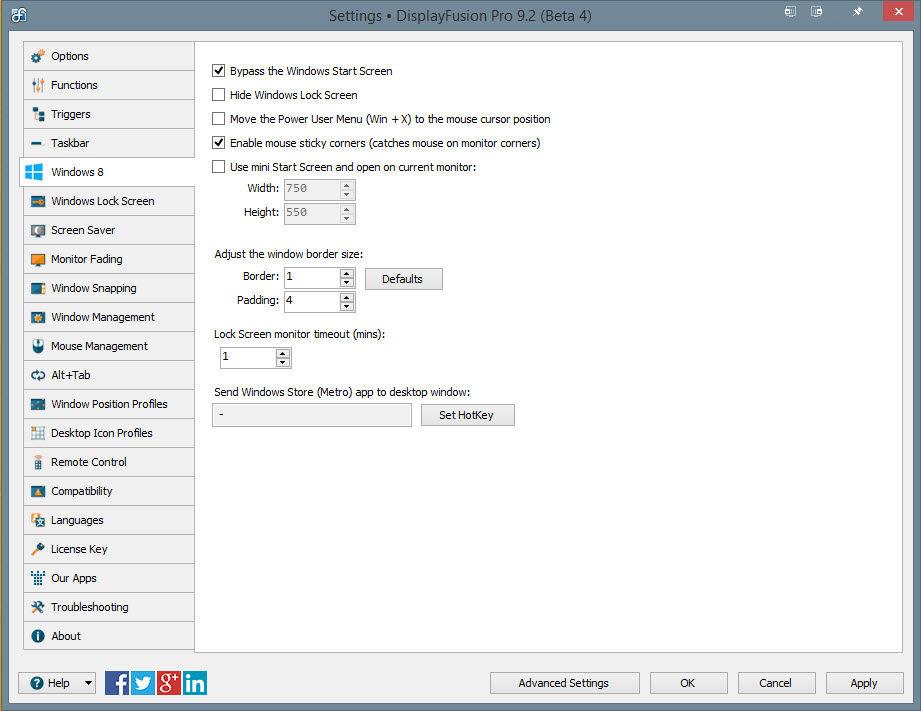Open the Facebook social link icon
The height and width of the screenshot is (711, 921).
pos(117,683)
